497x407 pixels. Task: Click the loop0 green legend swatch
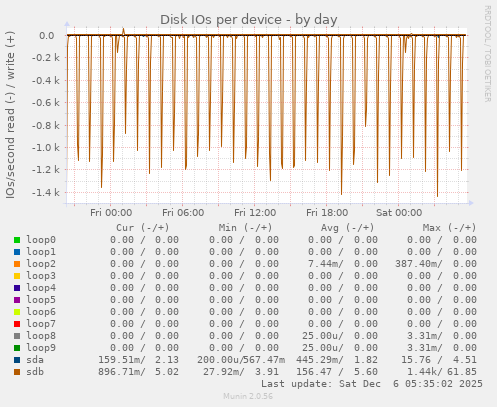[17, 240]
